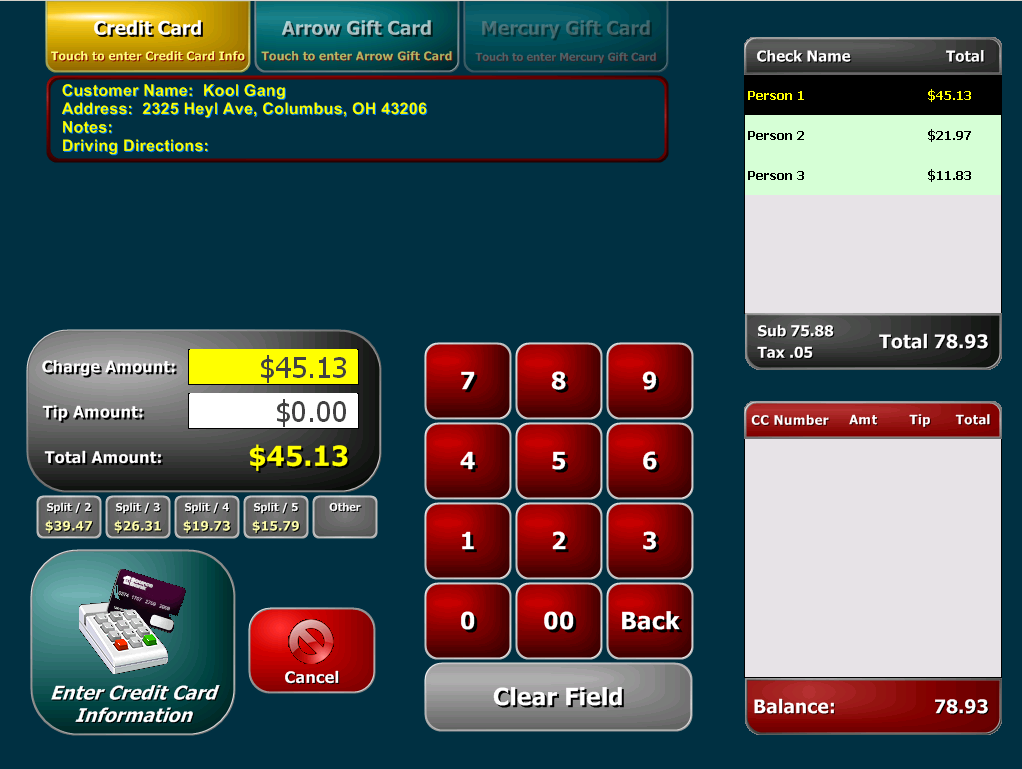Select Person 2 check for $21.97
Image resolution: width=1022 pixels, height=769 pixels.
click(872, 136)
